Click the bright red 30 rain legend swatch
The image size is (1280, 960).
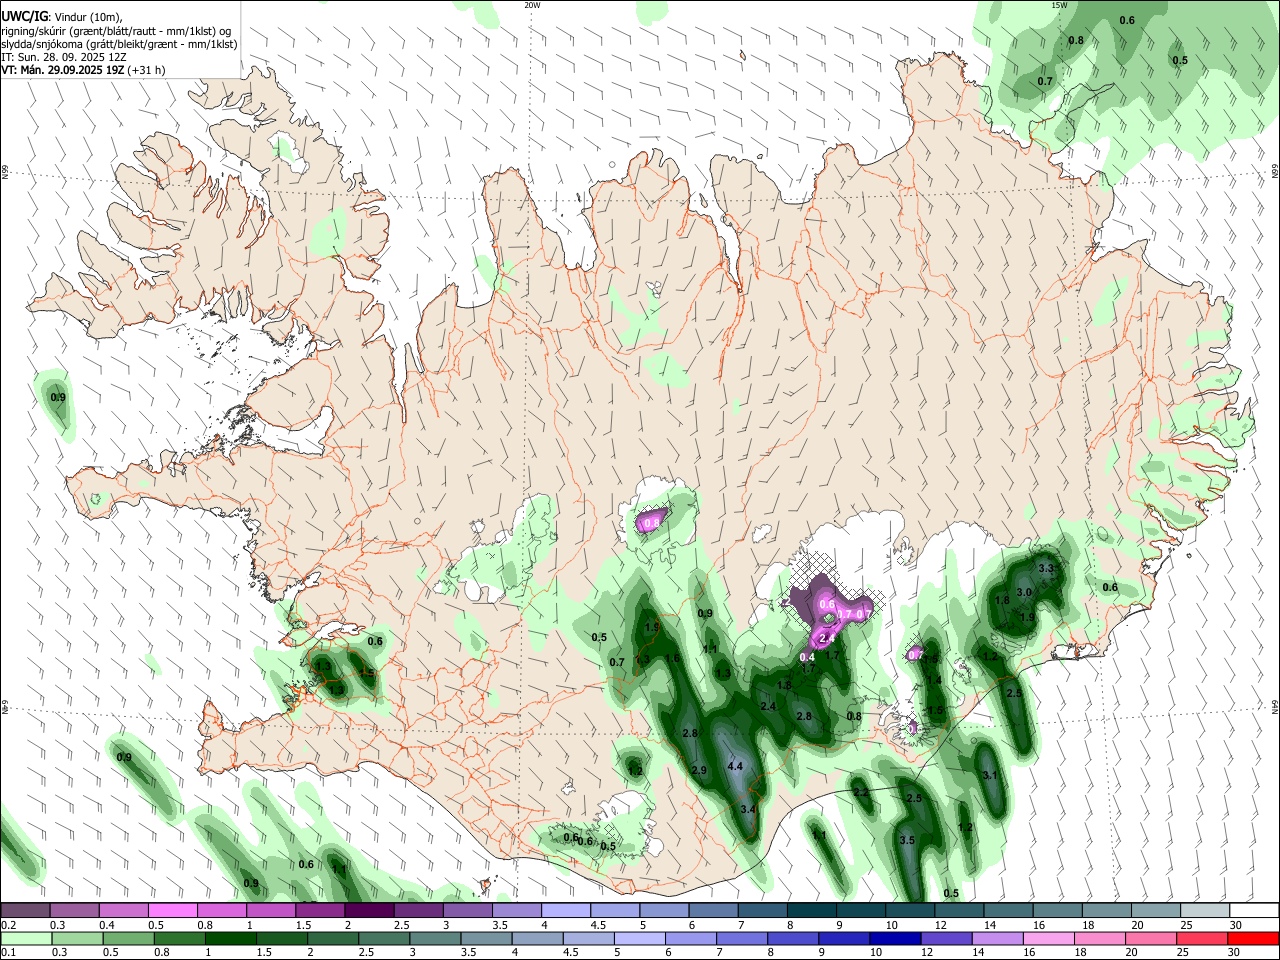coord(1252,939)
